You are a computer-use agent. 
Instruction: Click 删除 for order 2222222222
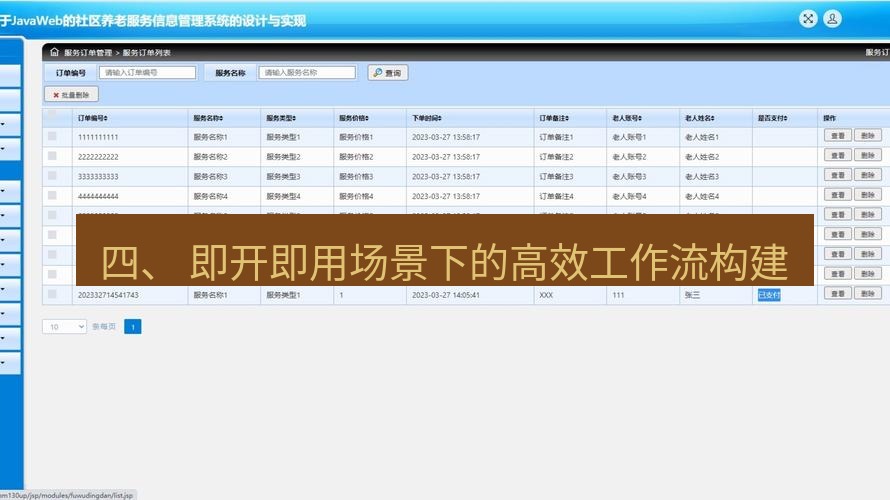[x=868, y=156]
